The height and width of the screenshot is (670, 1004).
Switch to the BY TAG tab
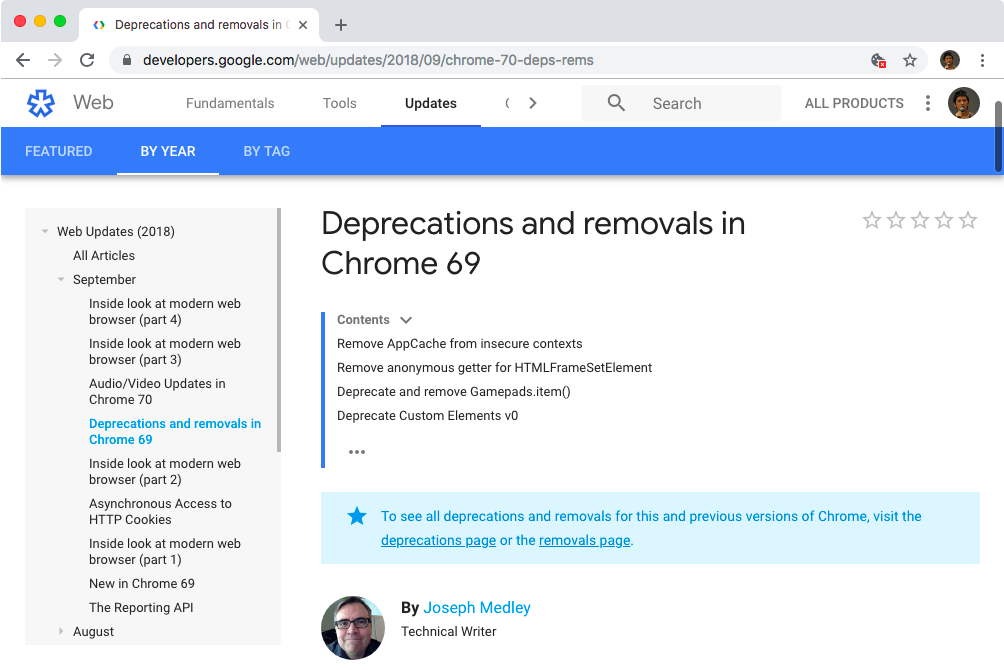(266, 151)
